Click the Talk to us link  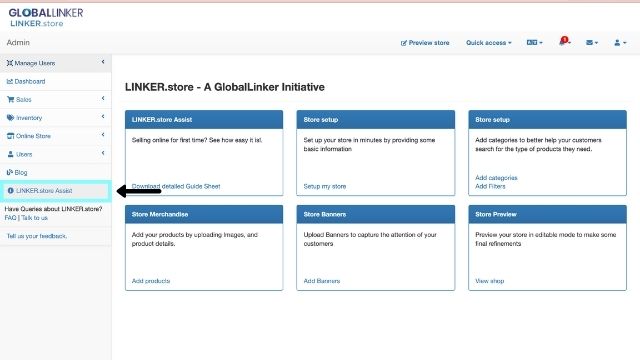click(34, 218)
